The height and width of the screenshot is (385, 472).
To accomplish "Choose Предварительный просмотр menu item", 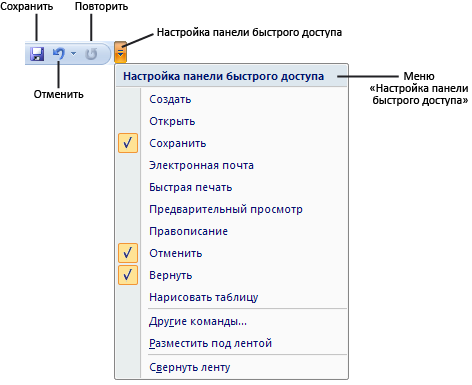I will 231,209.
